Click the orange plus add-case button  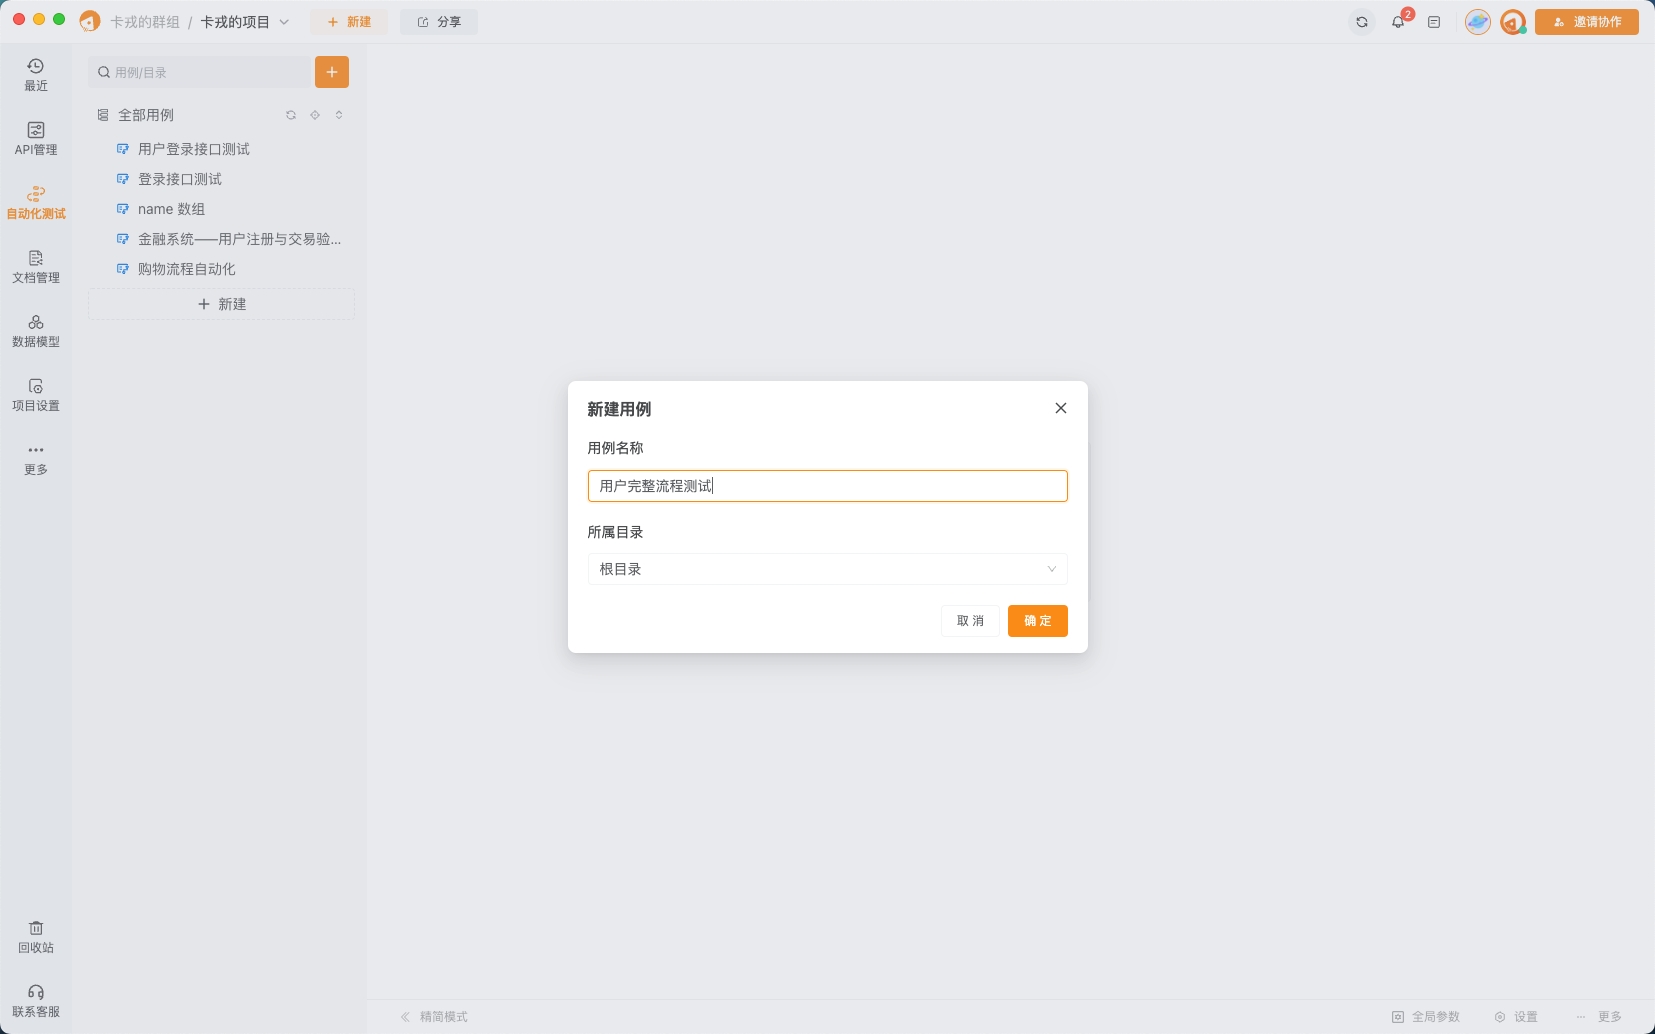click(x=332, y=72)
